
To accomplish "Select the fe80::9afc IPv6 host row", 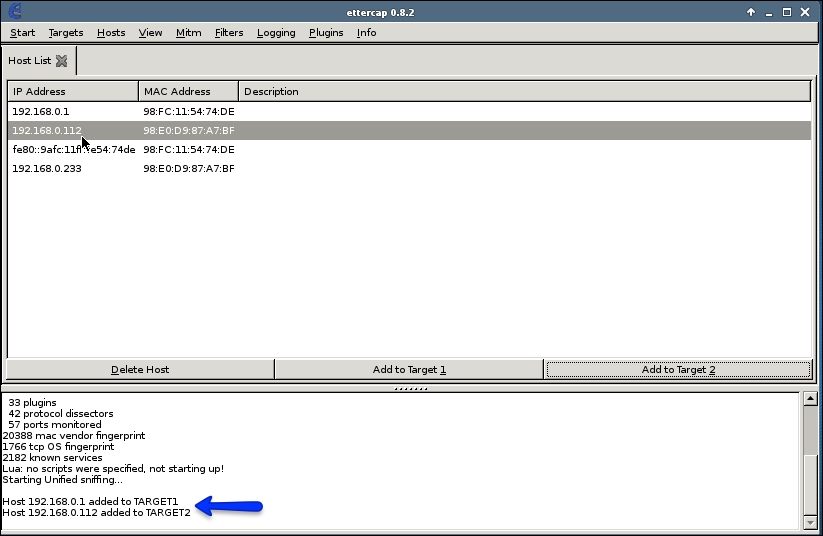I will click(x=409, y=150).
